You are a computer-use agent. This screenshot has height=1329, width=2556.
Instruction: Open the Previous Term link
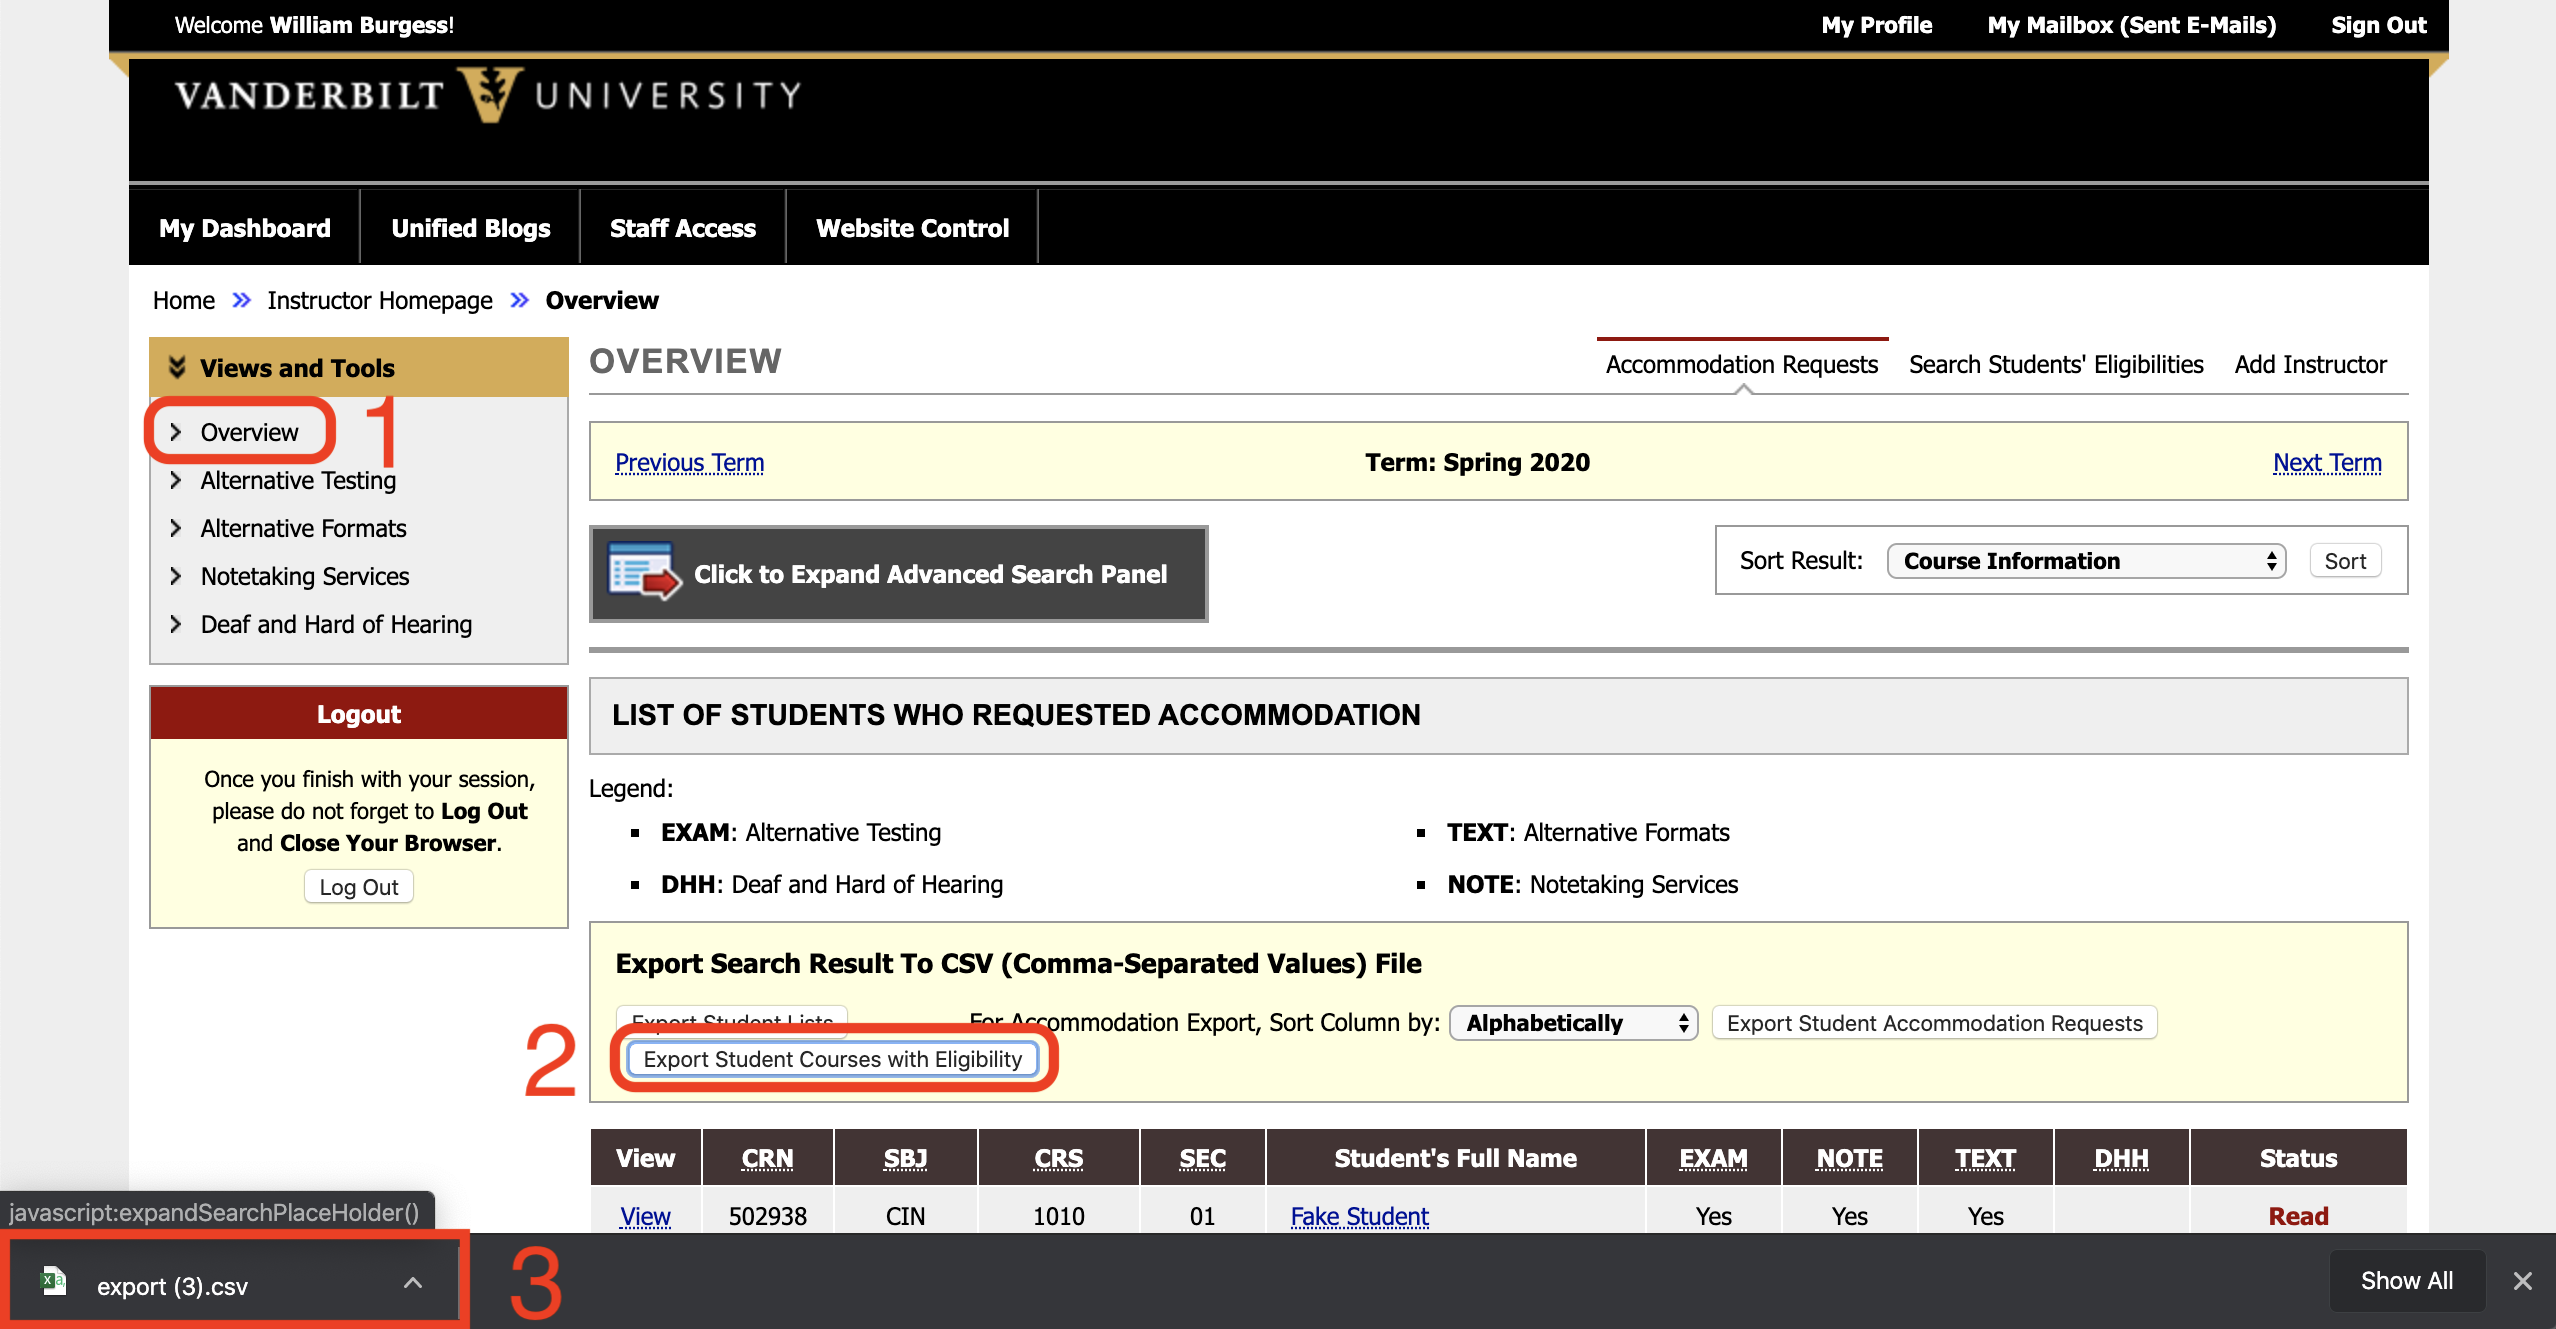coord(688,462)
